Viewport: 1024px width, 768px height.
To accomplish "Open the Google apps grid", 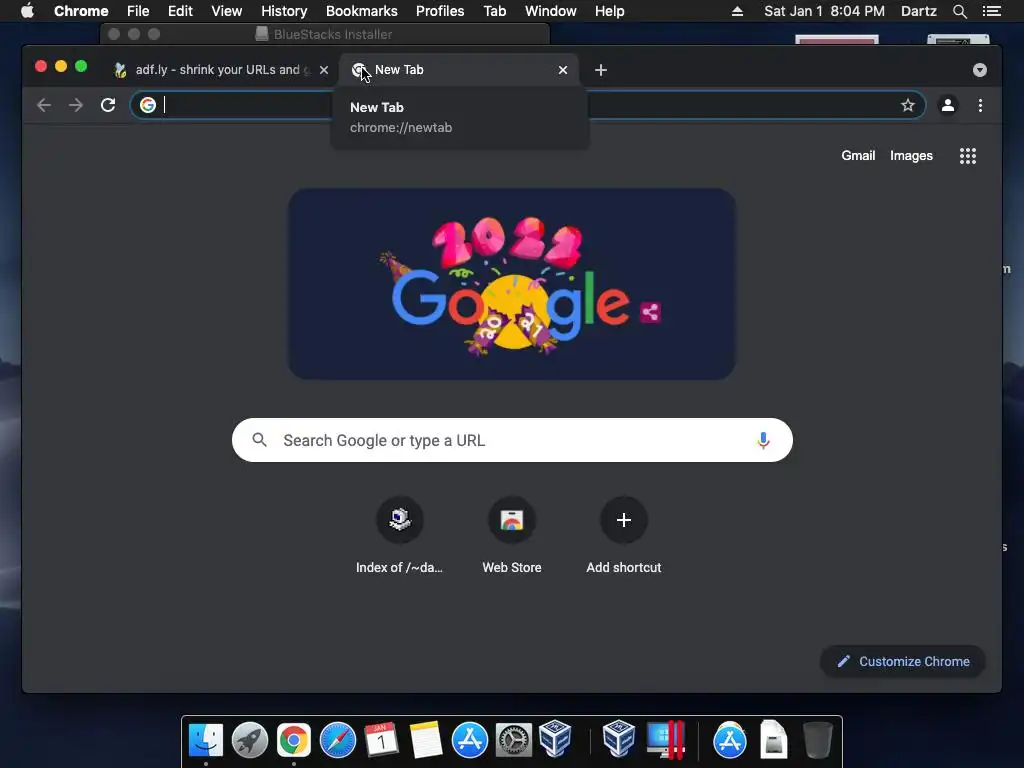I will [x=968, y=155].
